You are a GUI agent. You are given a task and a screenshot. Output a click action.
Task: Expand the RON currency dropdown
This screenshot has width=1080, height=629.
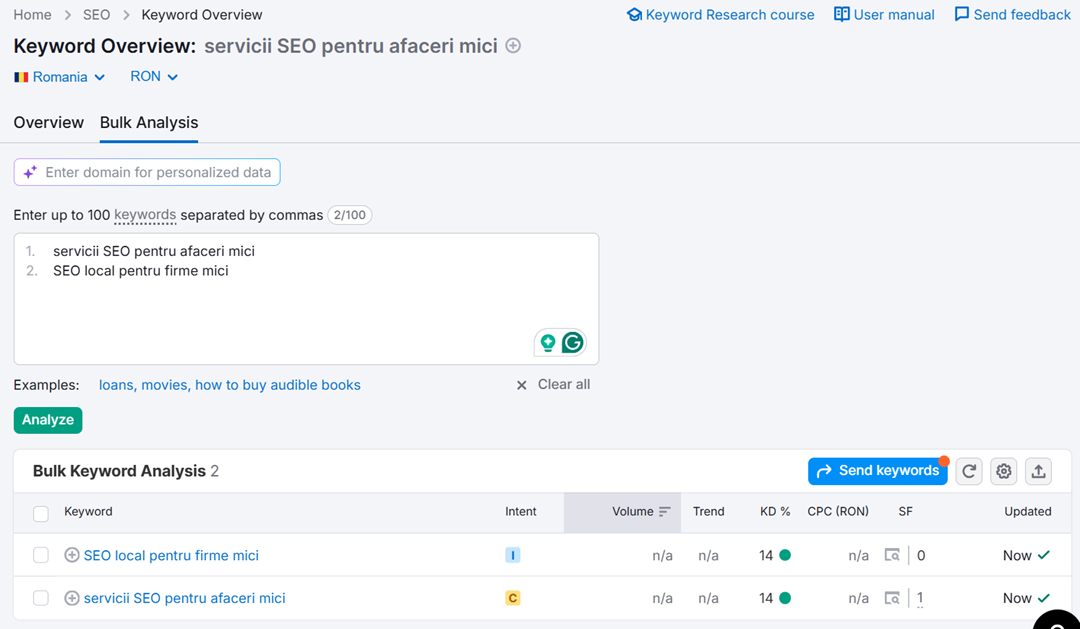pos(154,77)
